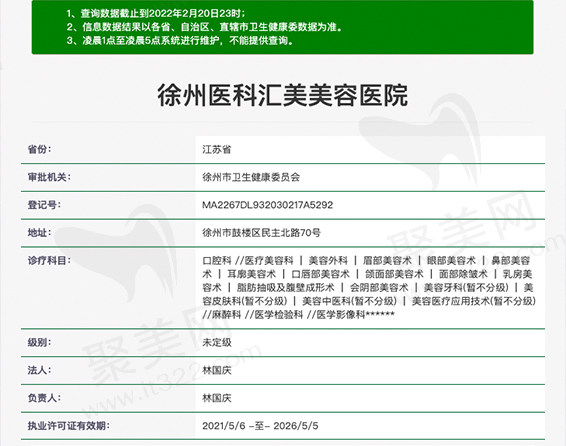Select address 徐州市鼓楼区民主北路70号
Screen dimensions: 566x446
pyautogui.click(x=261, y=233)
